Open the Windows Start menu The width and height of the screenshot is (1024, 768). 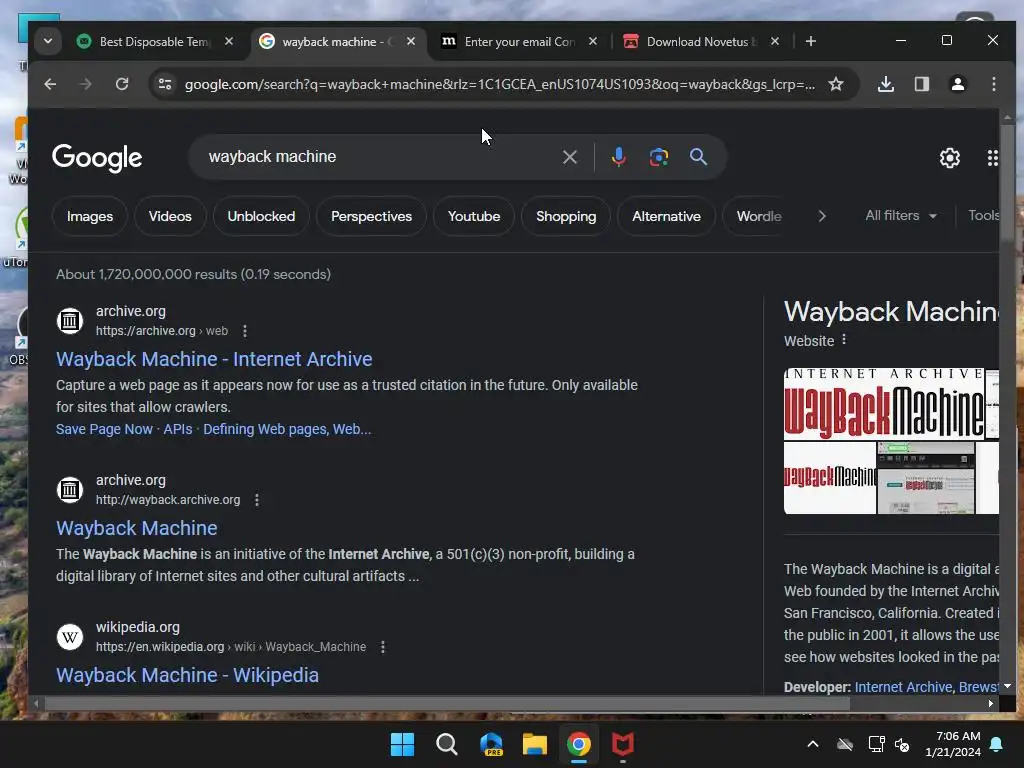(402, 744)
